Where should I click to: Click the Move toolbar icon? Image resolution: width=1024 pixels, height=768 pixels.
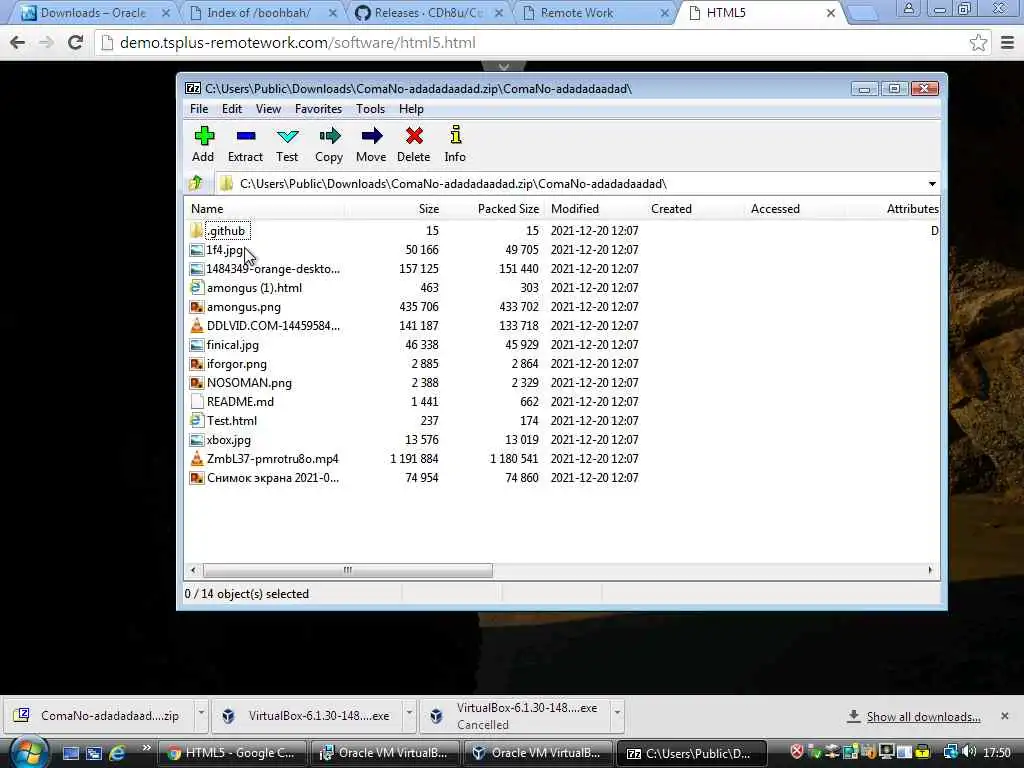[372, 136]
